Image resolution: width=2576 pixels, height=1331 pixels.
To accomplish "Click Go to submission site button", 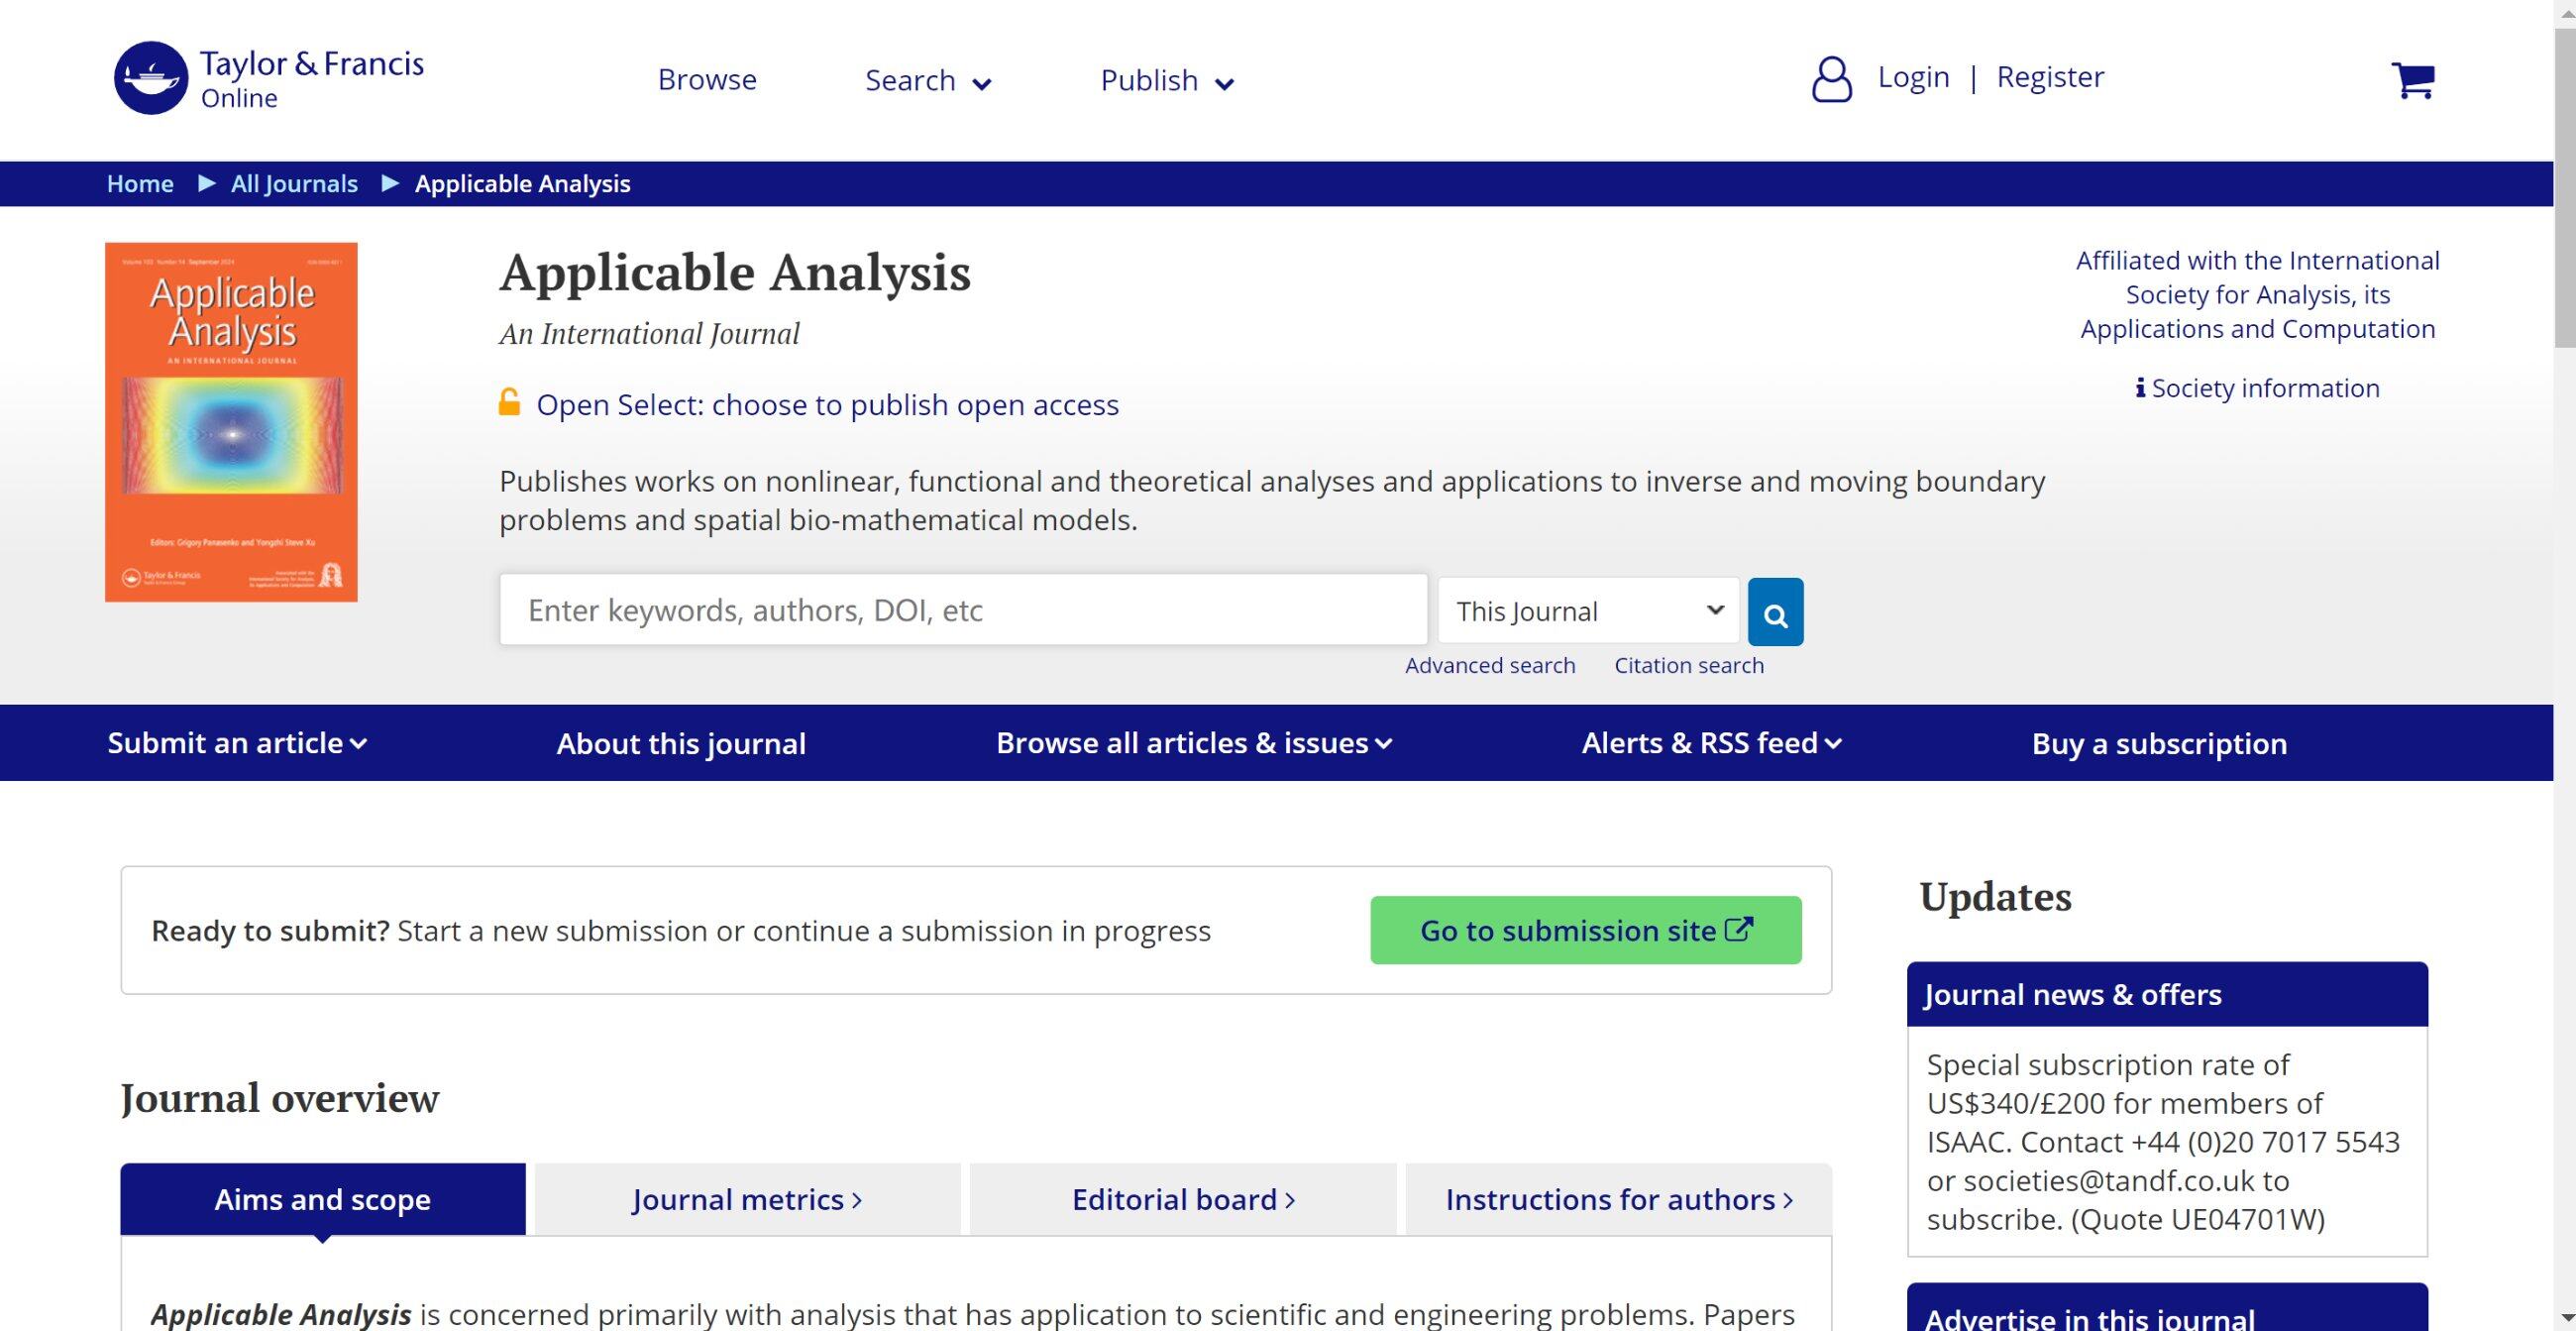I will [1586, 930].
